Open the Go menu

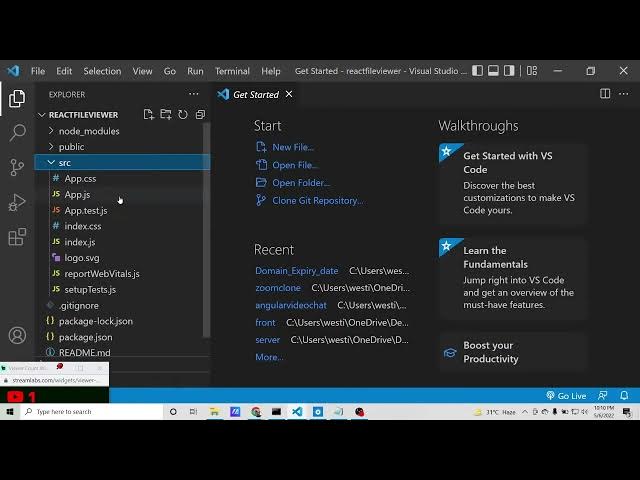point(170,71)
